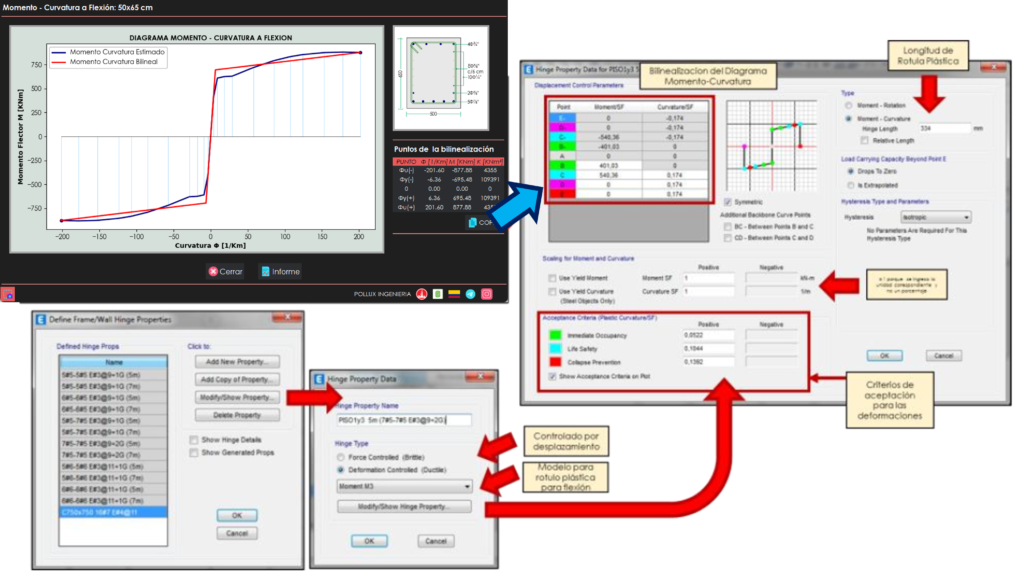The width and height of the screenshot is (1024, 574).
Task: Select Moment - Rotation radio option
Action: [x=850, y=104]
